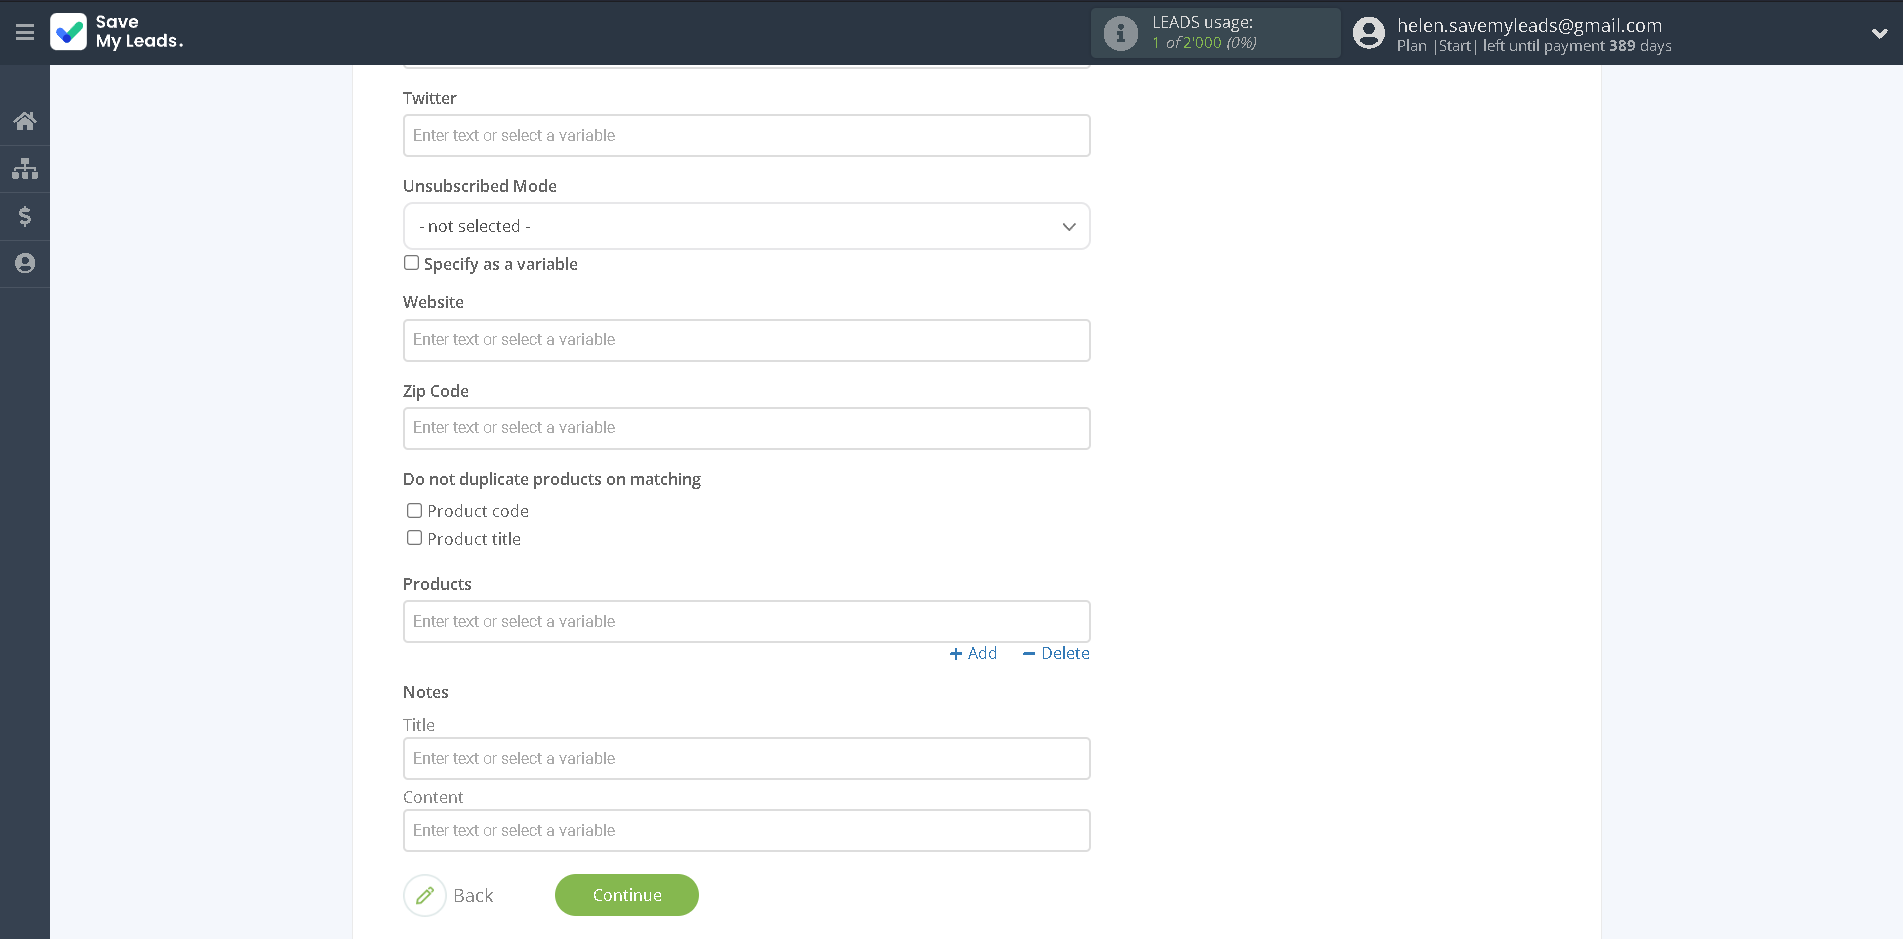This screenshot has height=939, width=1903.
Task: Expand the account menu chevron
Action: (x=1879, y=33)
